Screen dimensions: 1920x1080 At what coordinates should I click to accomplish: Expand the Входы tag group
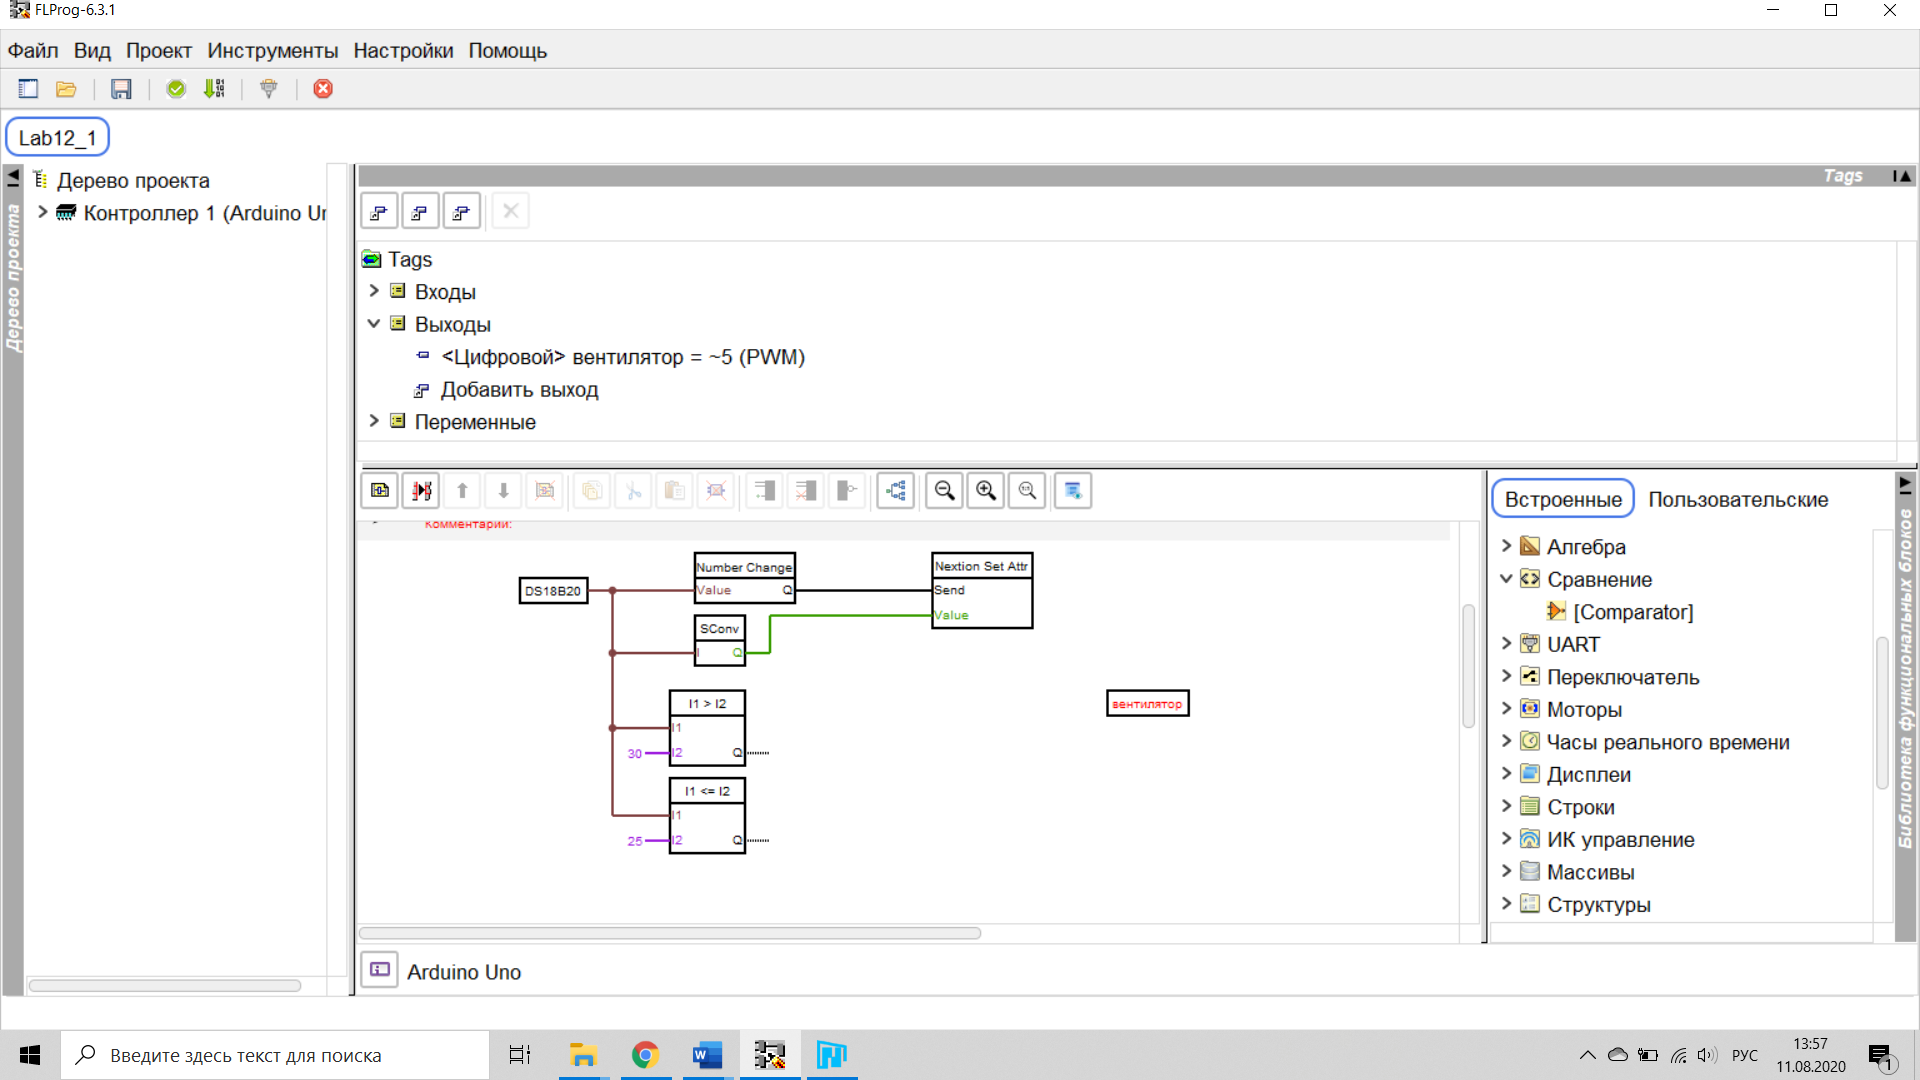pos(374,291)
